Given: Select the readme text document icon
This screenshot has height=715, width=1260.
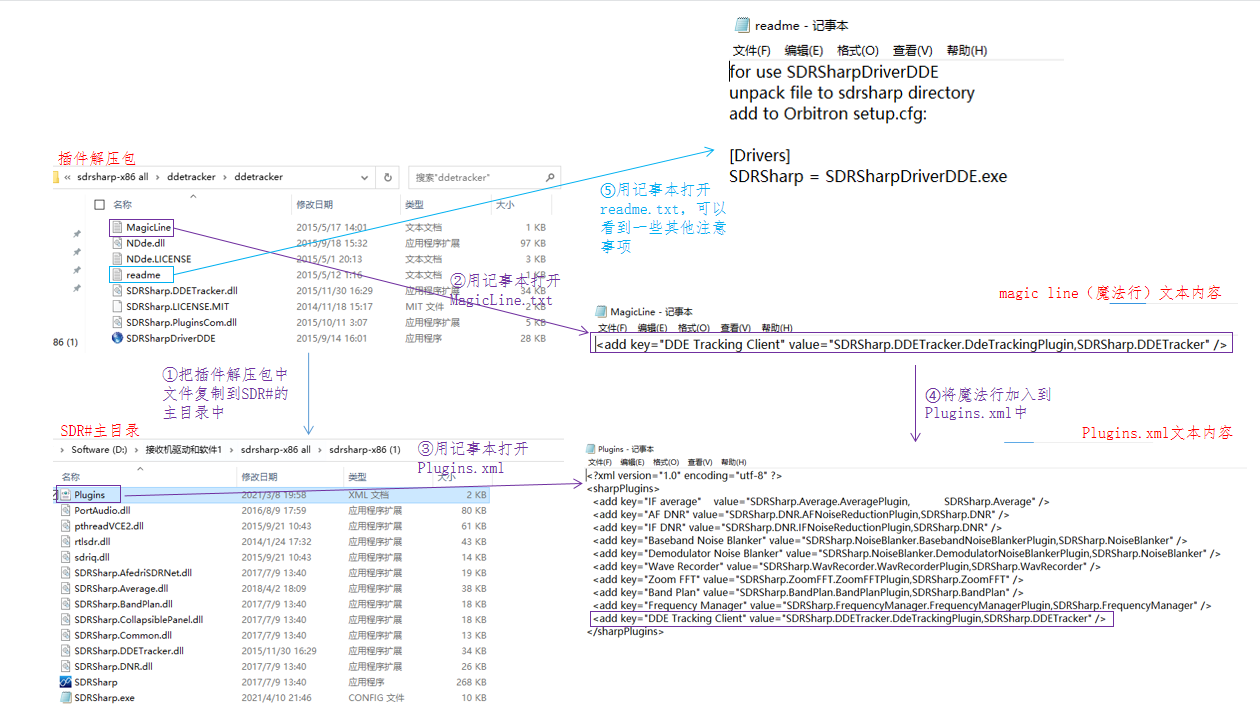Looking at the screenshot, I should coord(117,275).
